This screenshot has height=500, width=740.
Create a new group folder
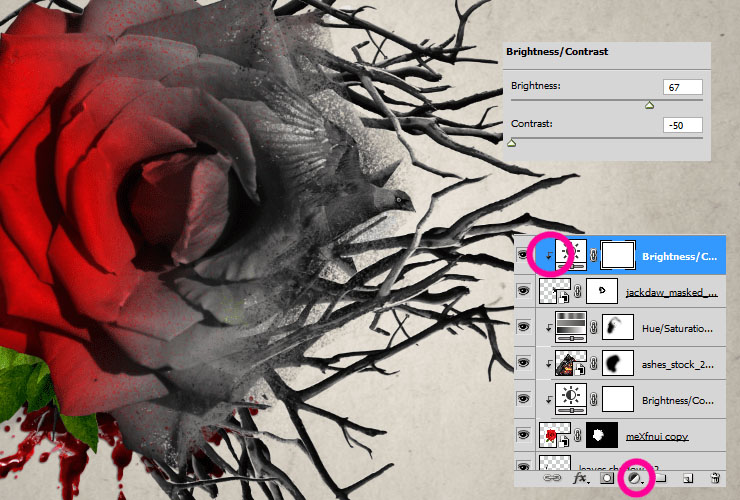[x=660, y=480]
